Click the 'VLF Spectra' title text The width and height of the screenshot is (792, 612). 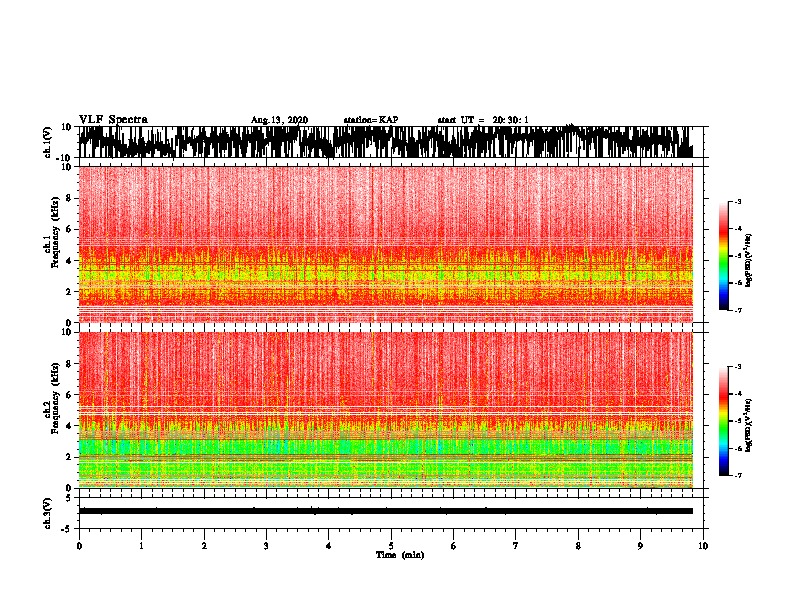(113, 120)
